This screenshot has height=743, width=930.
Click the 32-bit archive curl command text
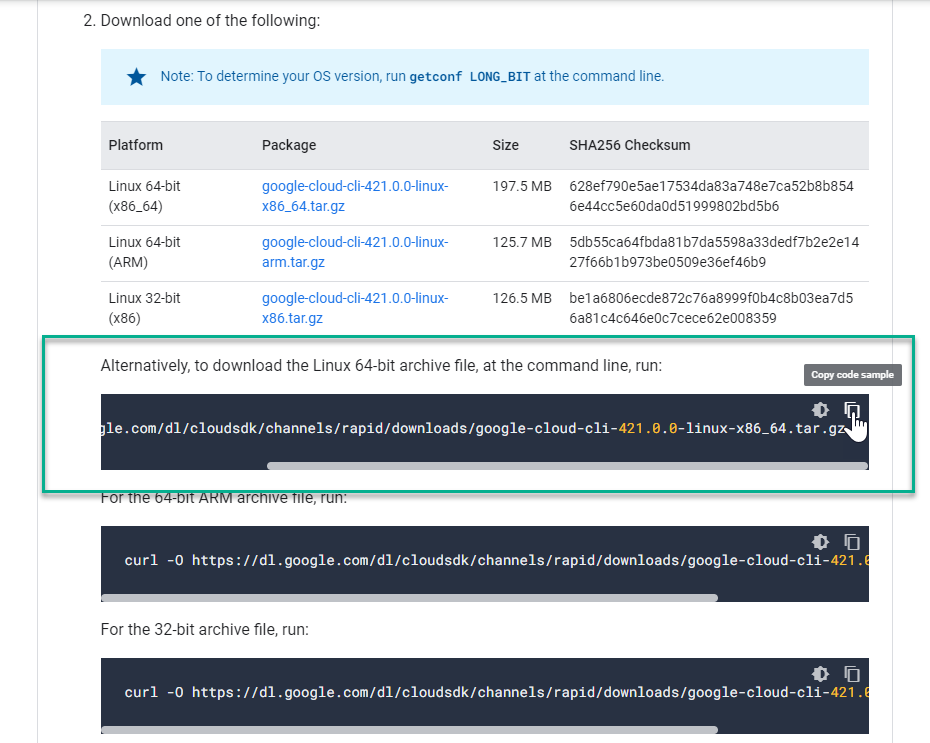pyautogui.click(x=496, y=693)
